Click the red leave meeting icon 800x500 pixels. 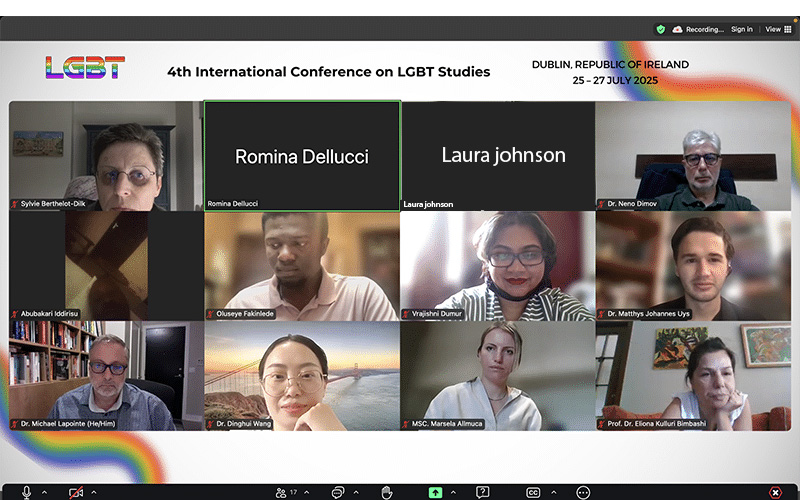click(x=776, y=492)
